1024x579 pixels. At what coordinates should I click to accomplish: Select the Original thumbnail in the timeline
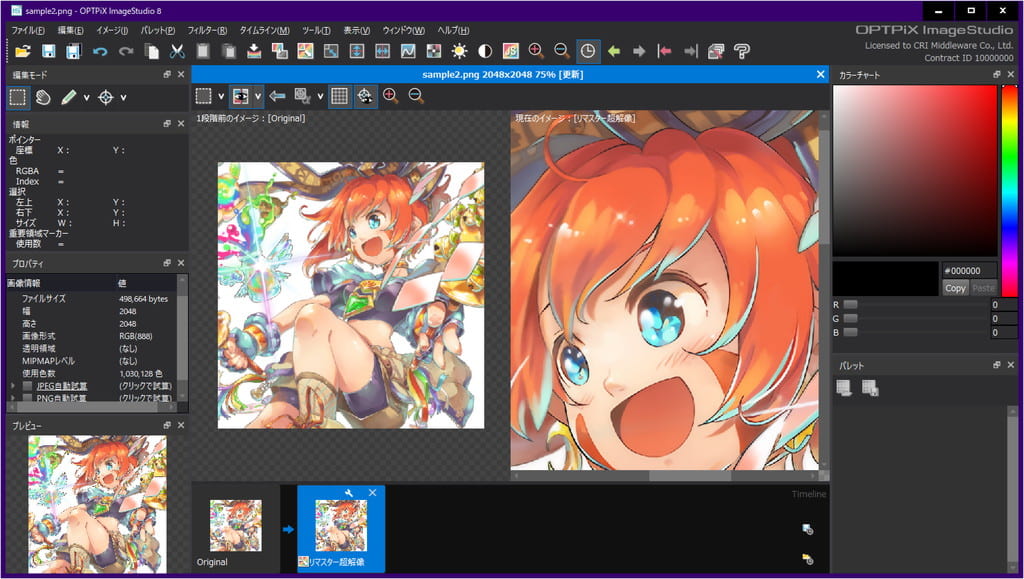pyautogui.click(x=235, y=526)
